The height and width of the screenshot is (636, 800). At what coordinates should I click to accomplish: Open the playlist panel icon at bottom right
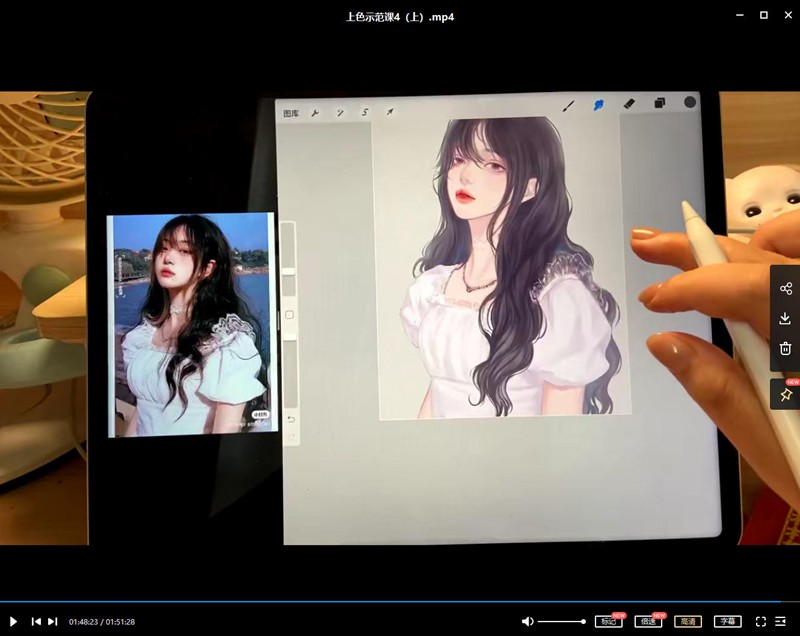[x=781, y=620]
